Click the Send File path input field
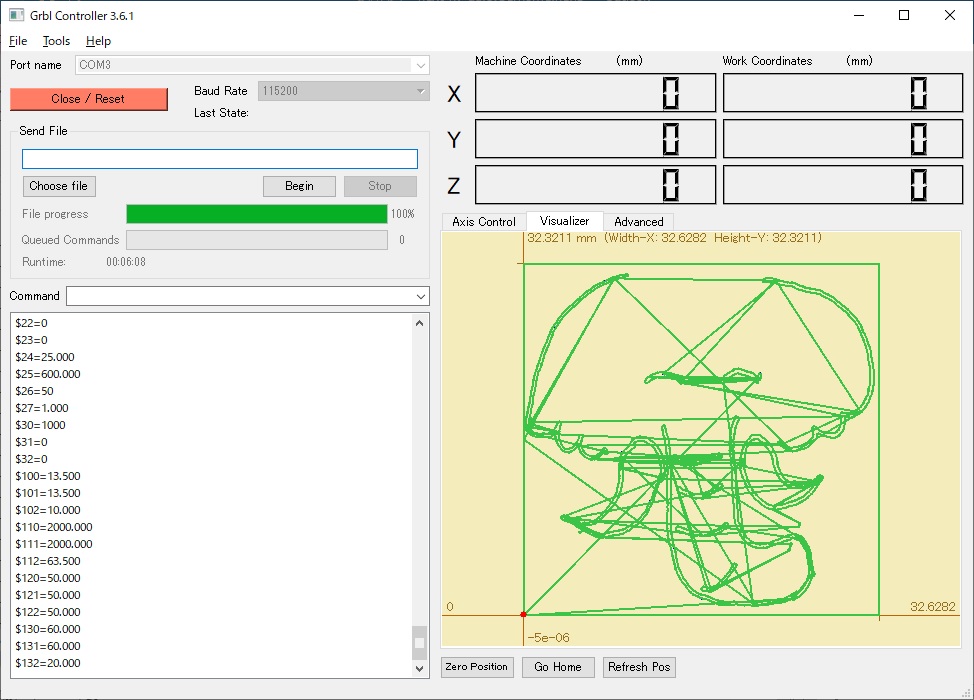 [220, 159]
